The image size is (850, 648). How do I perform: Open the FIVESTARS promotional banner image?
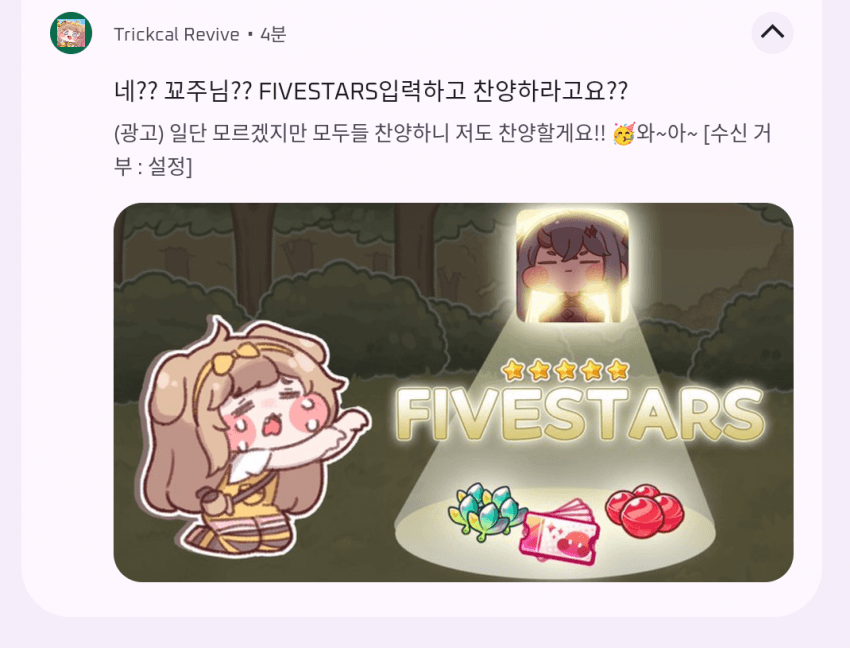tap(453, 392)
